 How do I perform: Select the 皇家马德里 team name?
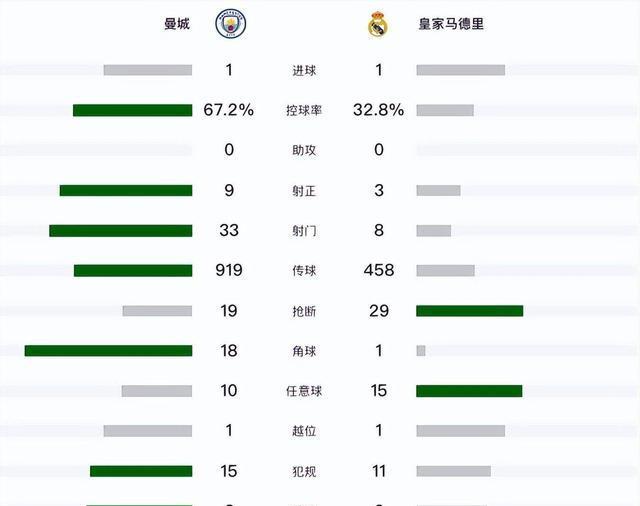tap(451, 24)
